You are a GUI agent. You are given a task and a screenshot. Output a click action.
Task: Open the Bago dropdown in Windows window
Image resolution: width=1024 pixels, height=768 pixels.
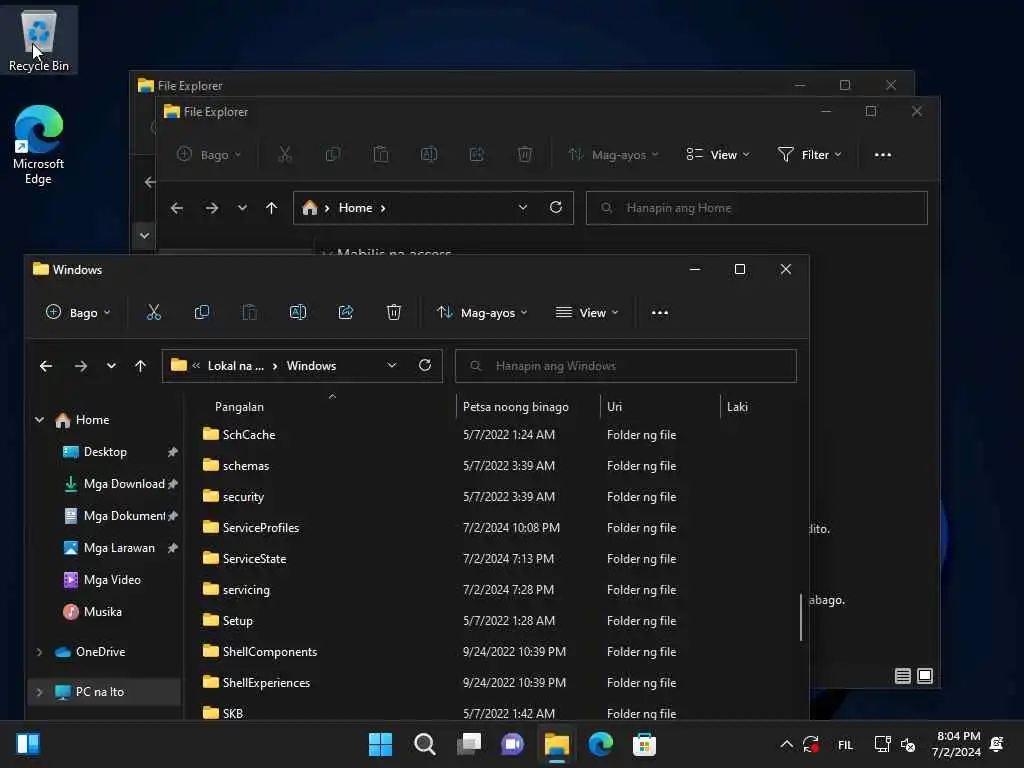(78, 313)
